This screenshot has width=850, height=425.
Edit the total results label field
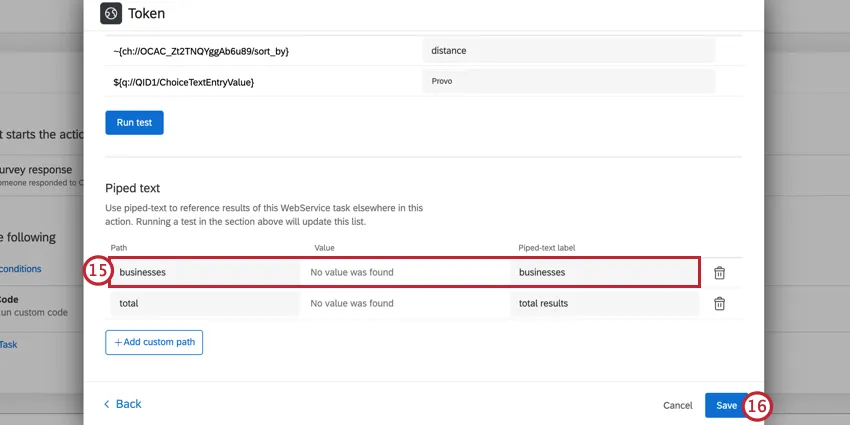click(604, 303)
